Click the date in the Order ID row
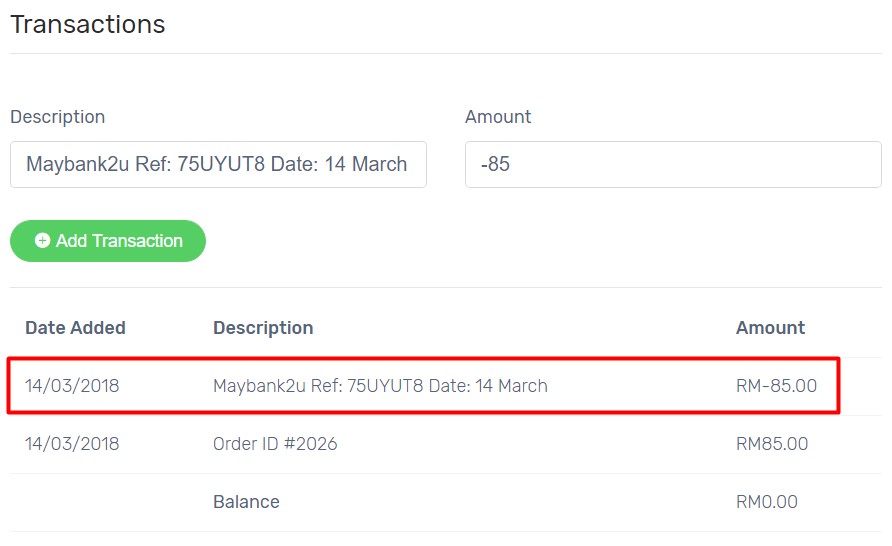The image size is (892, 546). [72, 444]
